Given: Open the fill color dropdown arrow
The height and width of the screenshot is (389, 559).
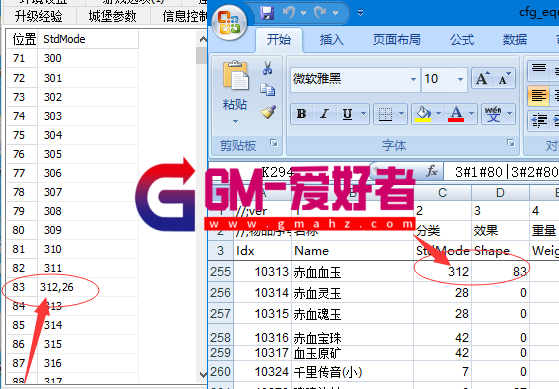Looking at the screenshot, I should pyautogui.click(x=439, y=114).
